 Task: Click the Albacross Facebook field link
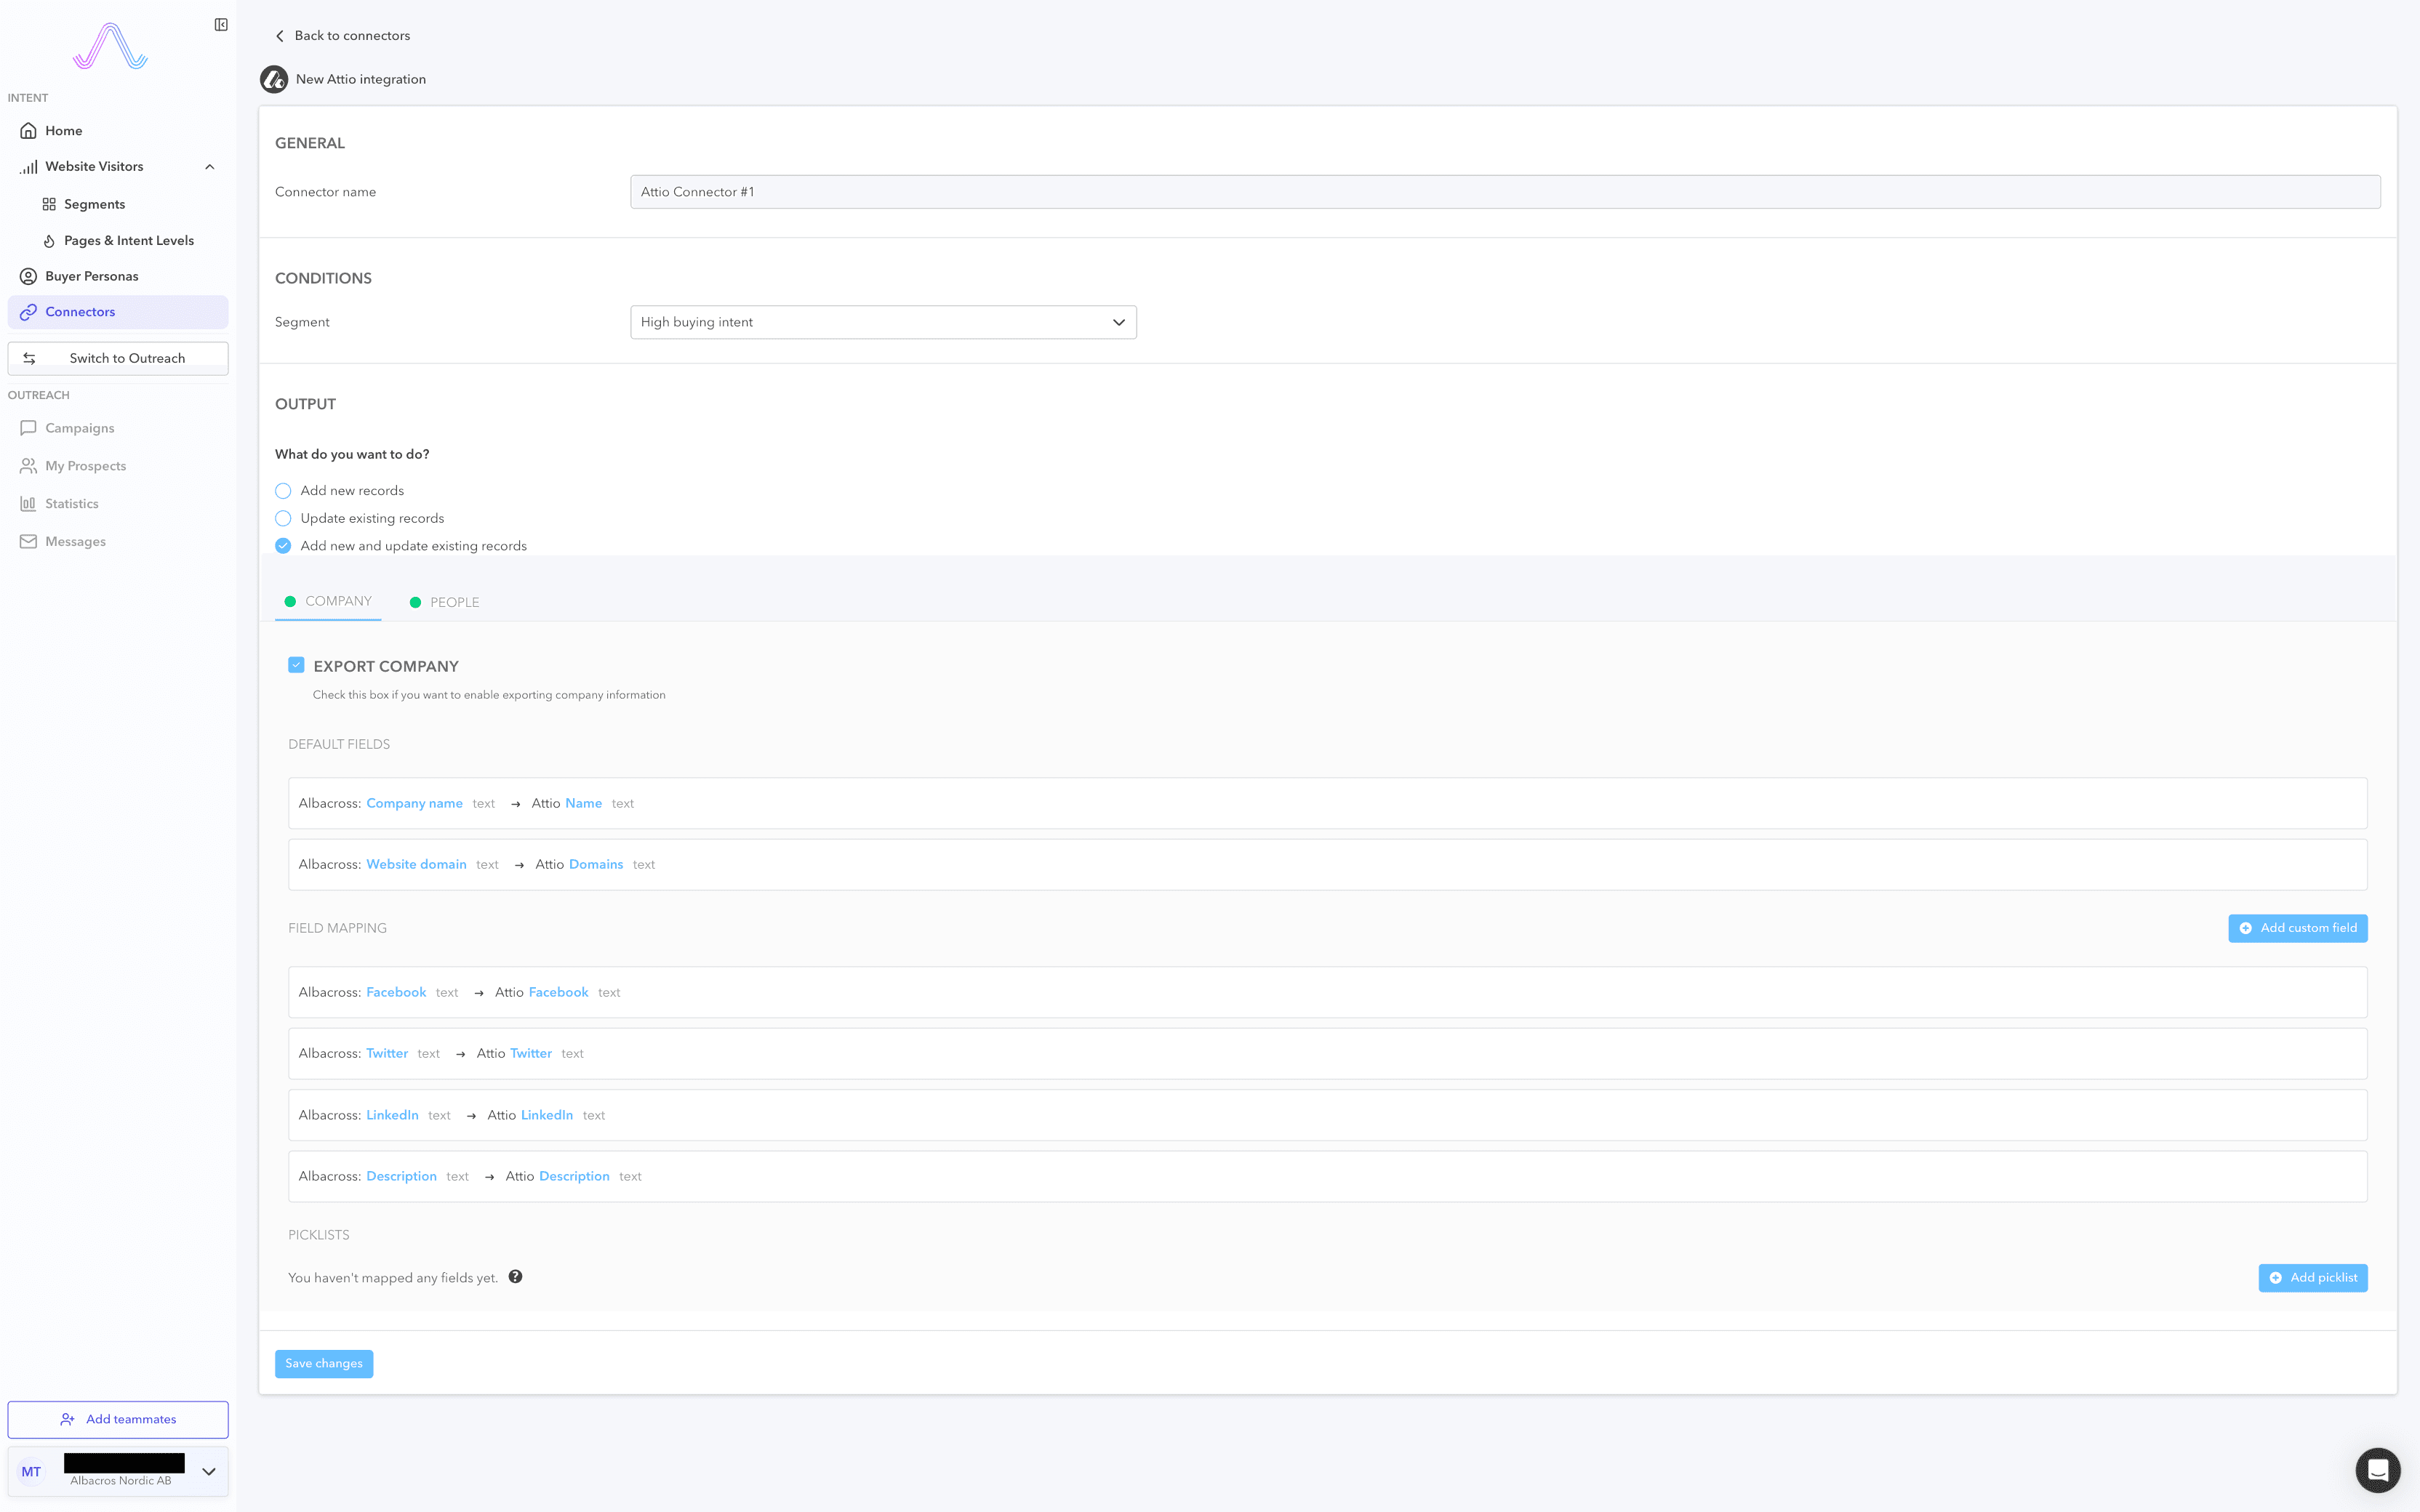click(396, 993)
